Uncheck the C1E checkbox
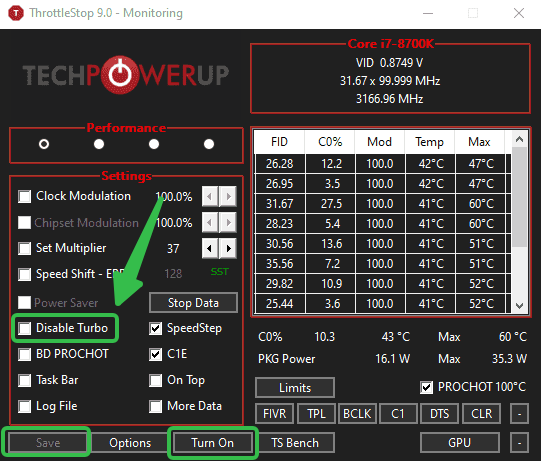 point(156,354)
